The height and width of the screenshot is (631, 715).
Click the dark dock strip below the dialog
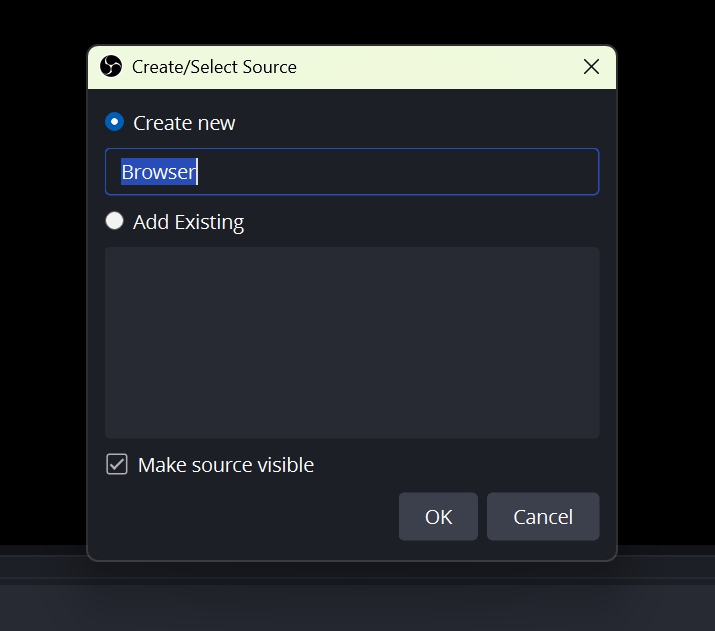point(358,602)
